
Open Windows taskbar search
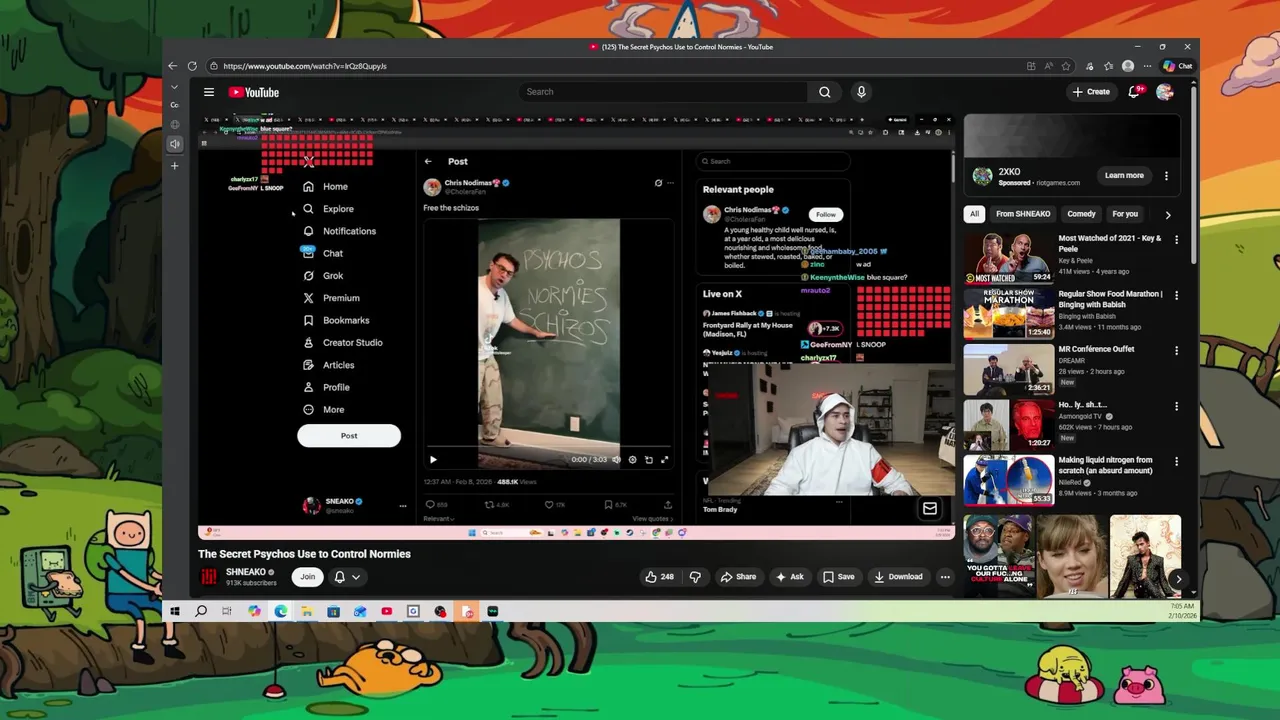pos(201,611)
